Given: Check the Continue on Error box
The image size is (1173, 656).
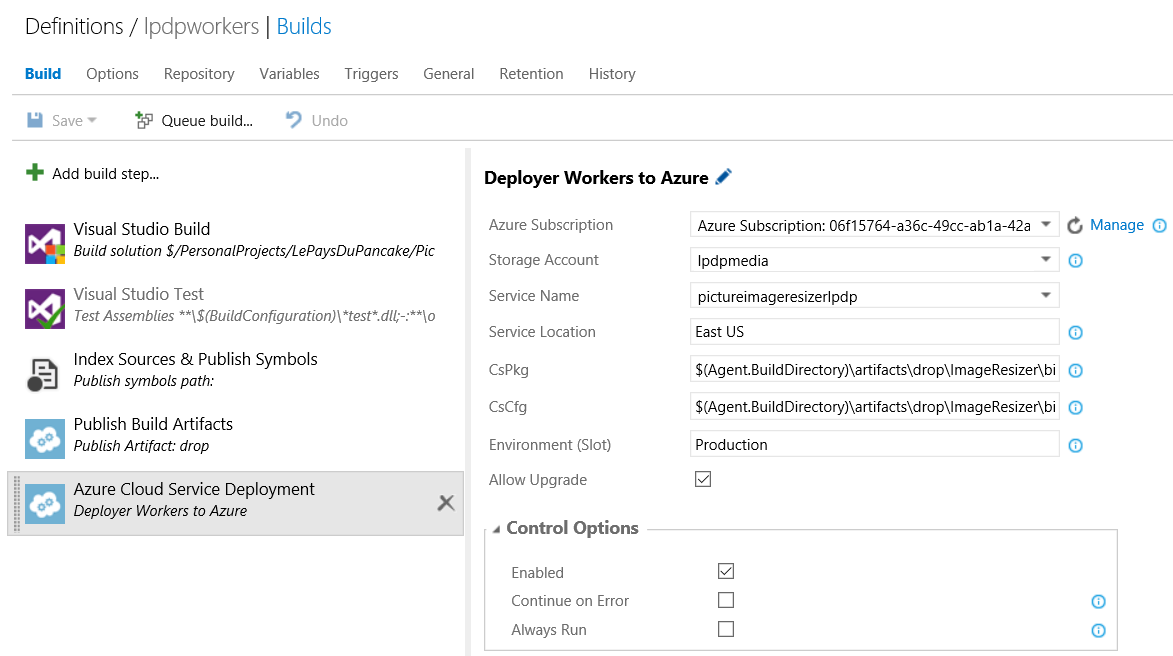Looking at the screenshot, I should 726,600.
